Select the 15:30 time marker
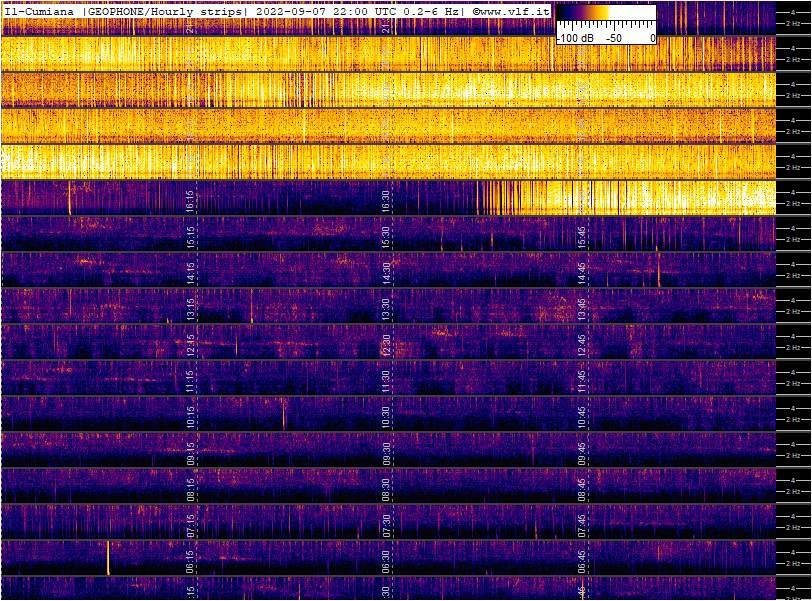 (386, 237)
